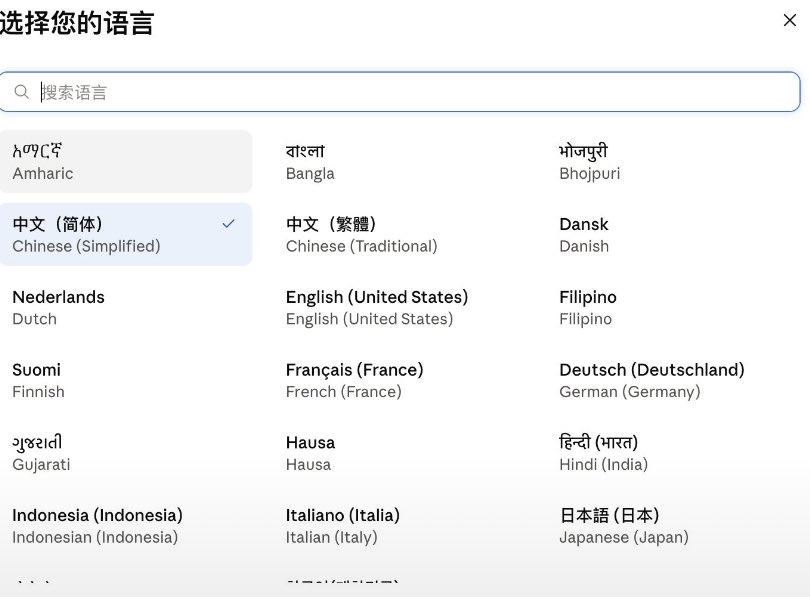Click the search magnifier icon

[21, 92]
